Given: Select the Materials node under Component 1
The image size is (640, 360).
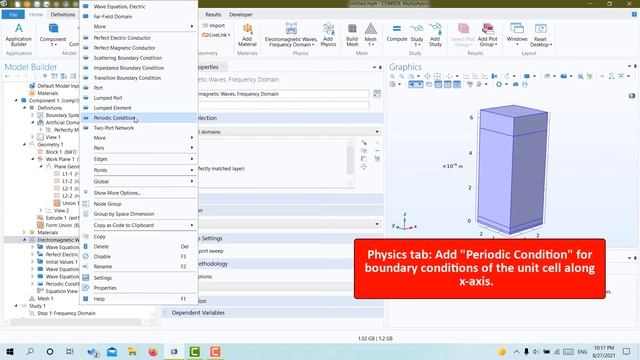Looking at the screenshot, I should [48, 232].
